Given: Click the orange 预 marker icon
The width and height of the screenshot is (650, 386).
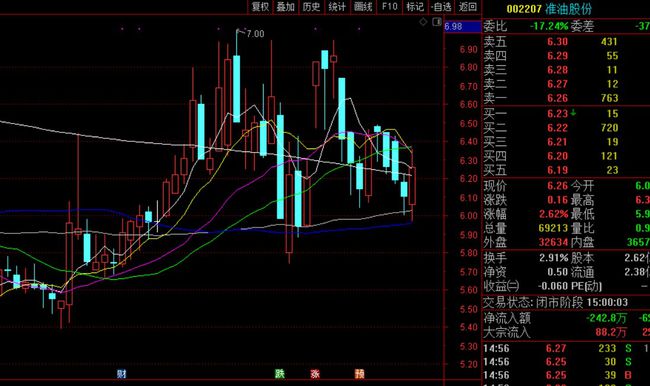Looking at the screenshot, I should [359, 374].
